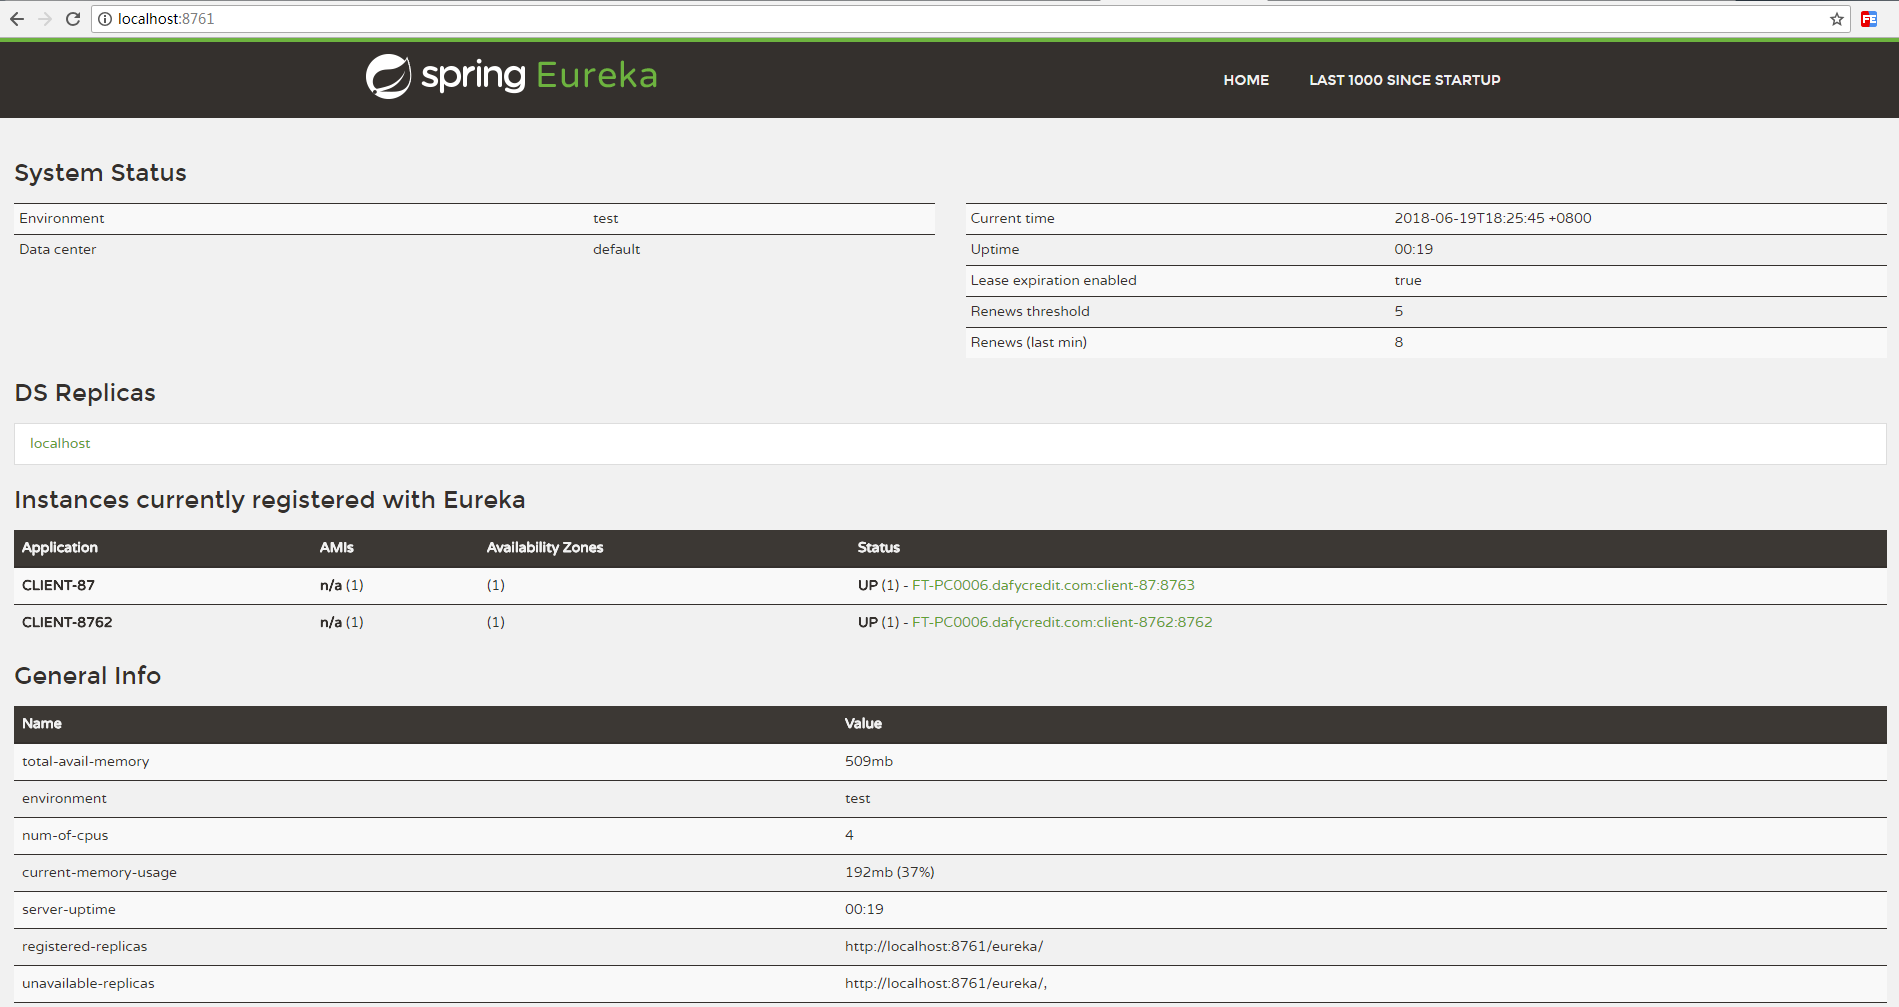Click the browser back arrow
Image resolution: width=1899 pixels, height=1007 pixels.
pyautogui.click(x=17, y=18)
